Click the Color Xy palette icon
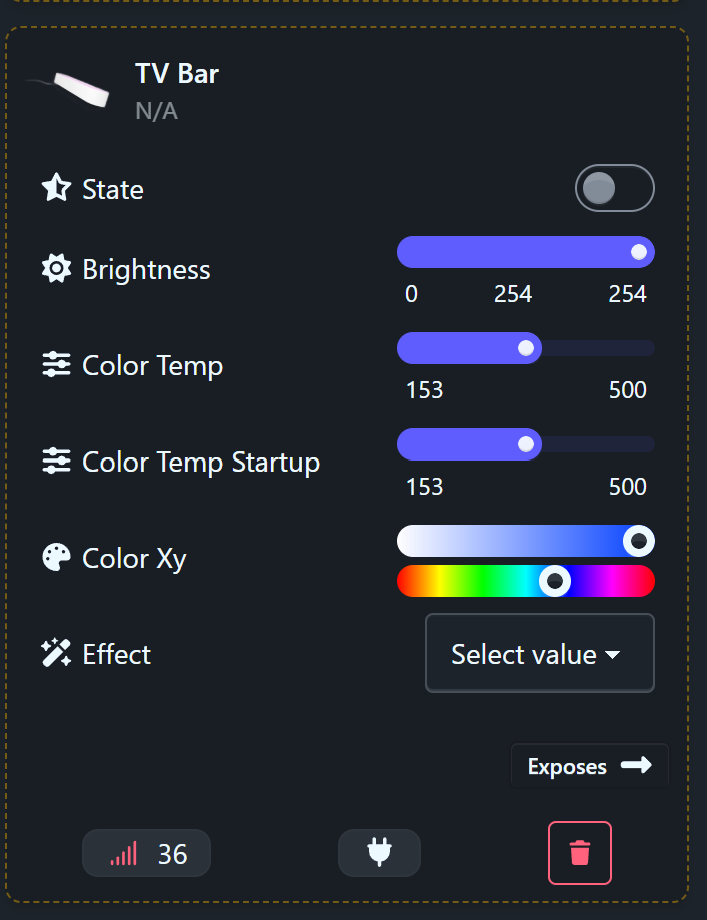This screenshot has height=920, width=707. click(x=56, y=557)
